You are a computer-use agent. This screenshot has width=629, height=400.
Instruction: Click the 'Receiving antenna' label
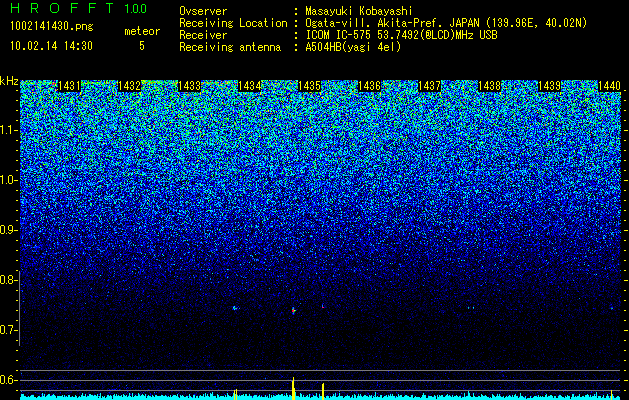coord(230,47)
